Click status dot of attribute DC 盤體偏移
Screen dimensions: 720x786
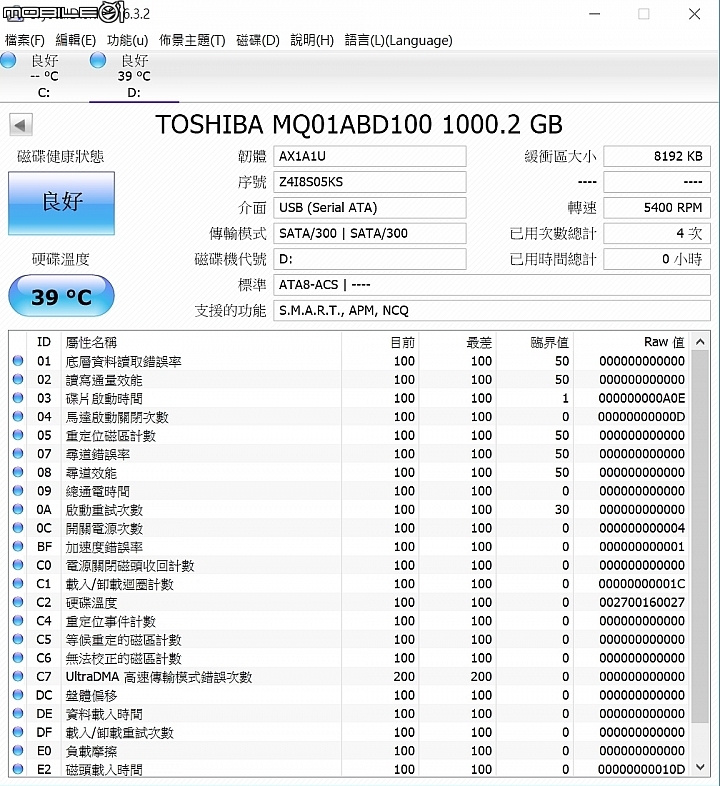click(x=18, y=694)
